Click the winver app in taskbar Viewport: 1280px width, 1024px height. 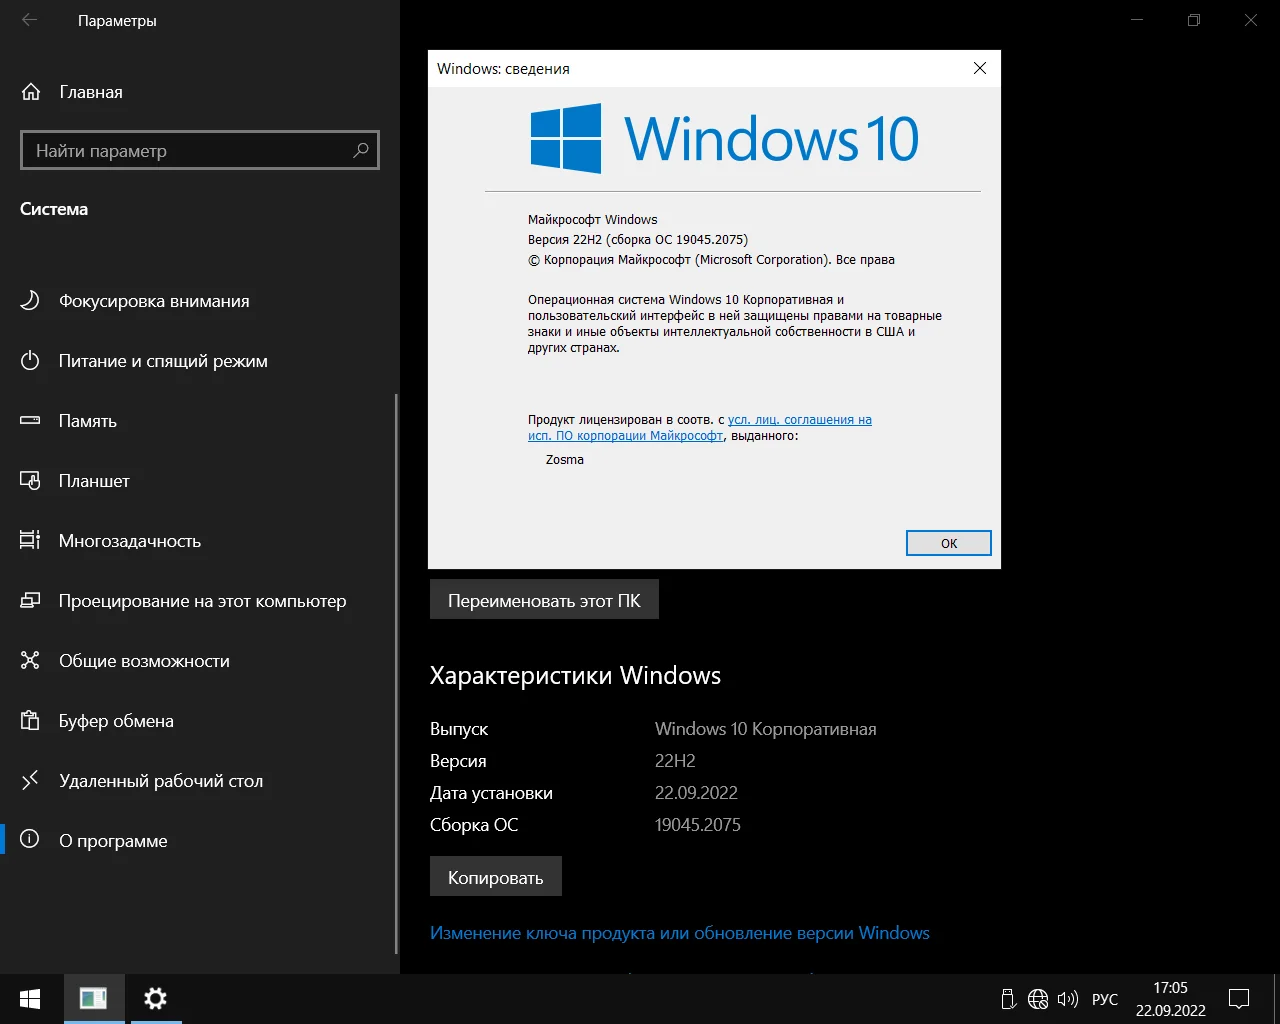coord(94,998)
